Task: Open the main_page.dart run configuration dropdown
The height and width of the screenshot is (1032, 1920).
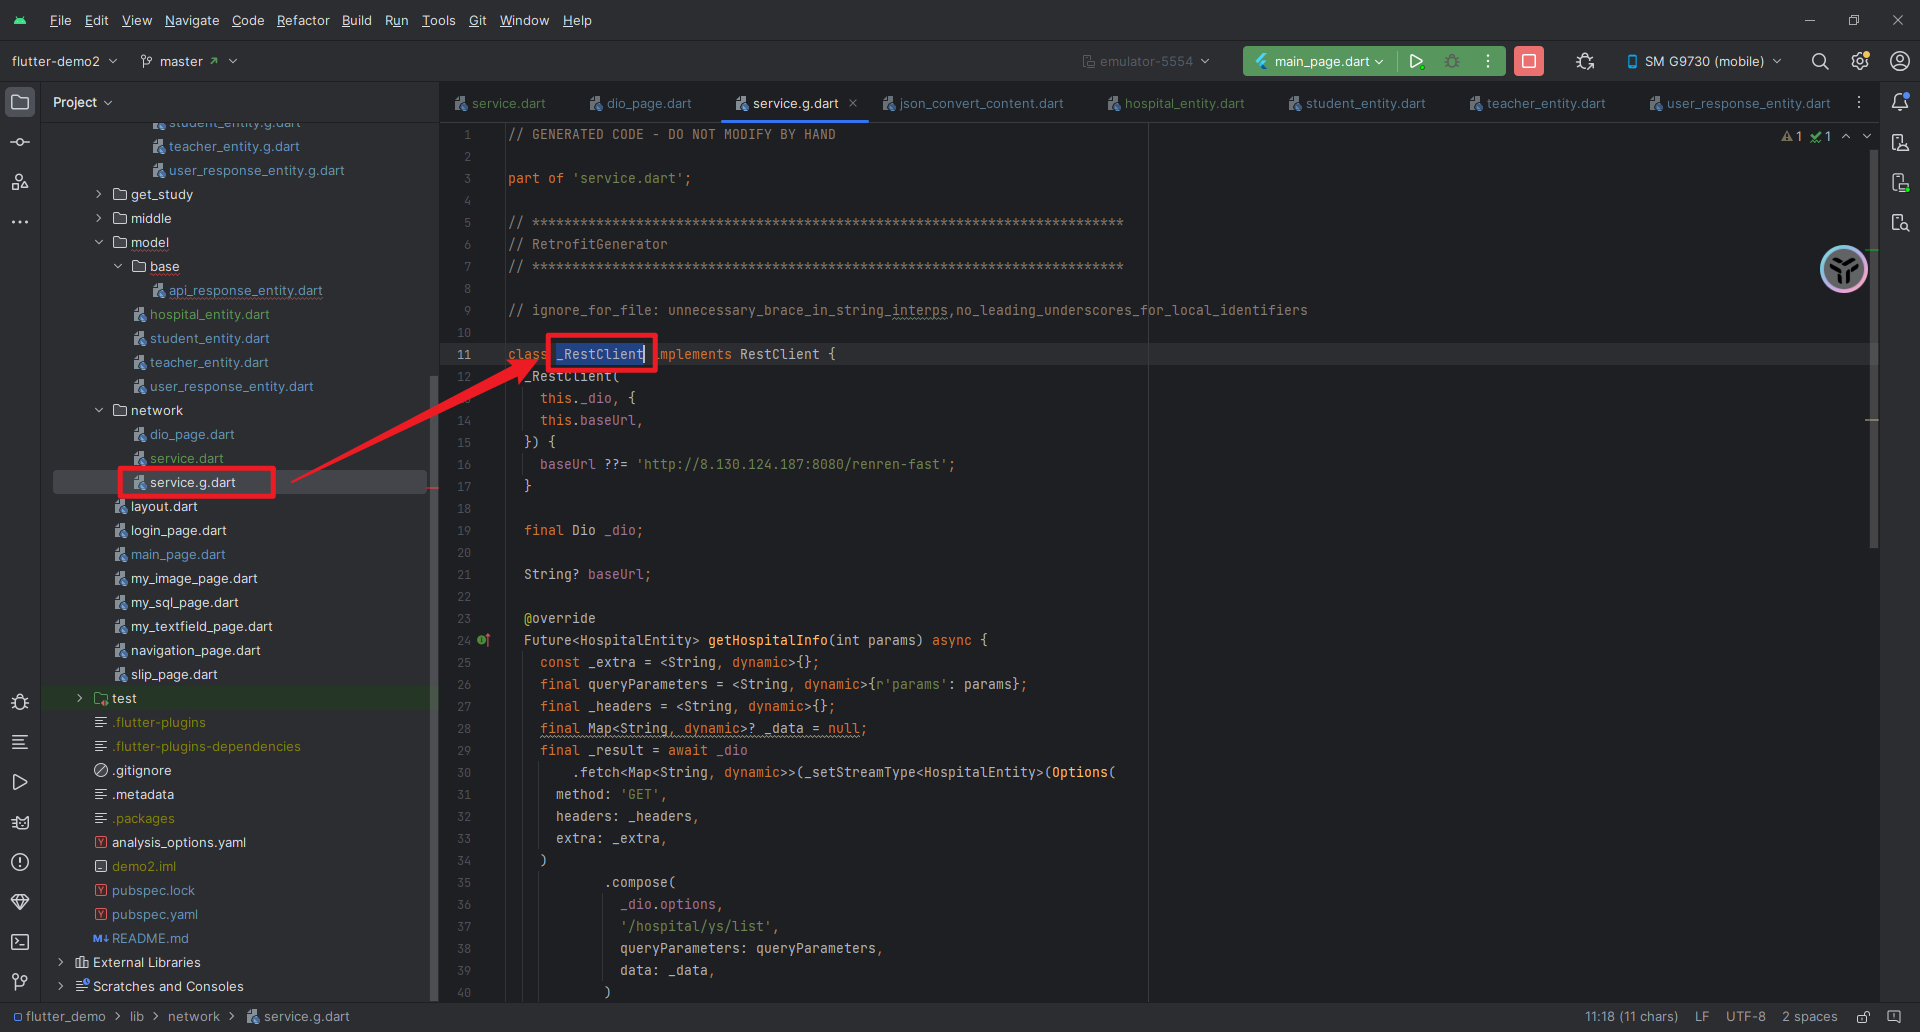Action: [1320, 61]
